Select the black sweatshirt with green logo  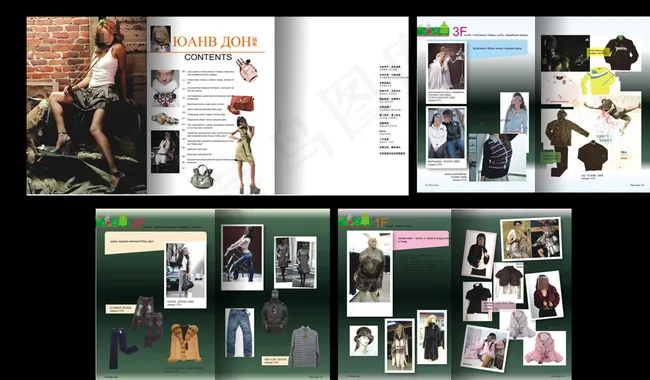621,53
